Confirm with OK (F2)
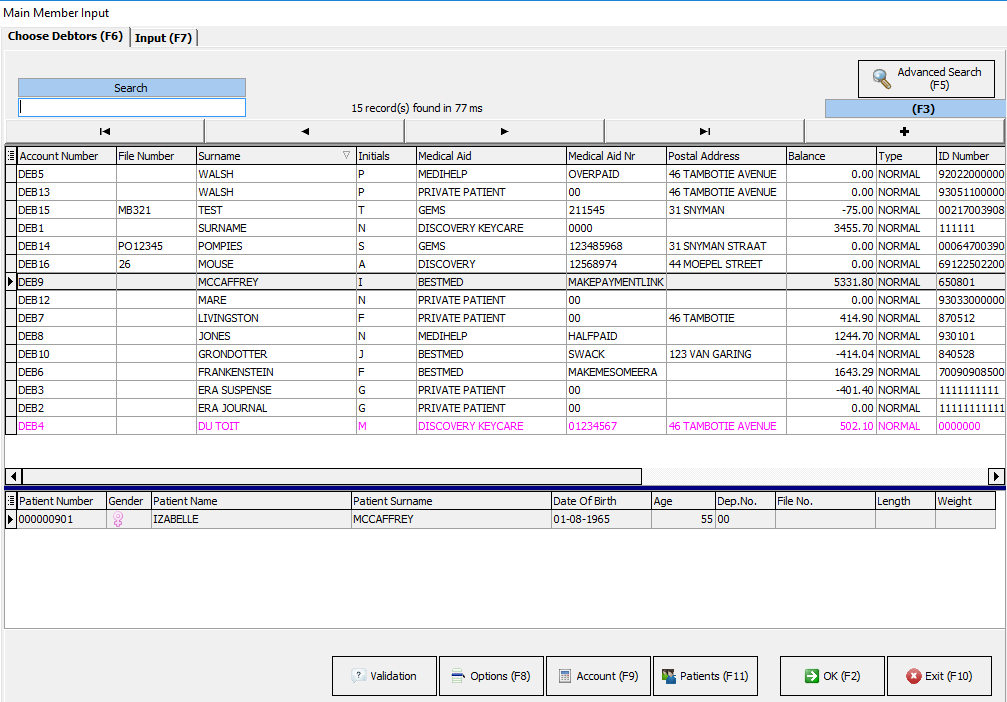Screen dimensions: 1007x702 pos(831,676)
